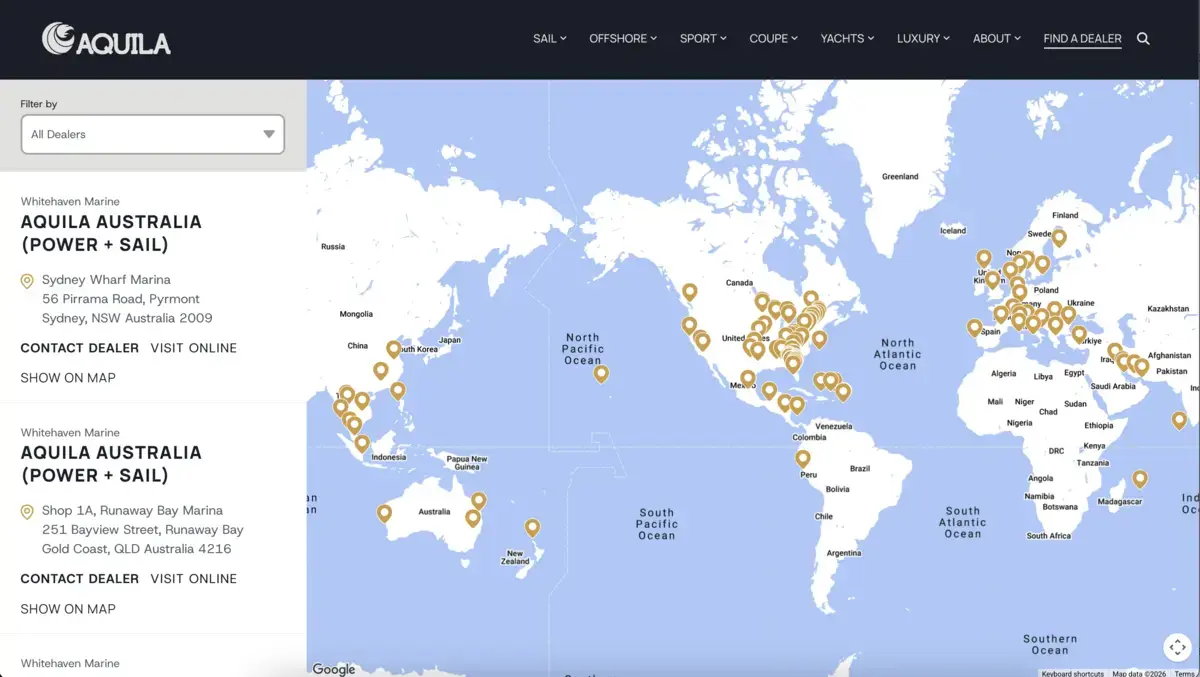Viewport: 1200px width, 677px height.
Task: Click the '56 Pirrama Road, Pyrmont' text
Action: (x=121, y=299)
